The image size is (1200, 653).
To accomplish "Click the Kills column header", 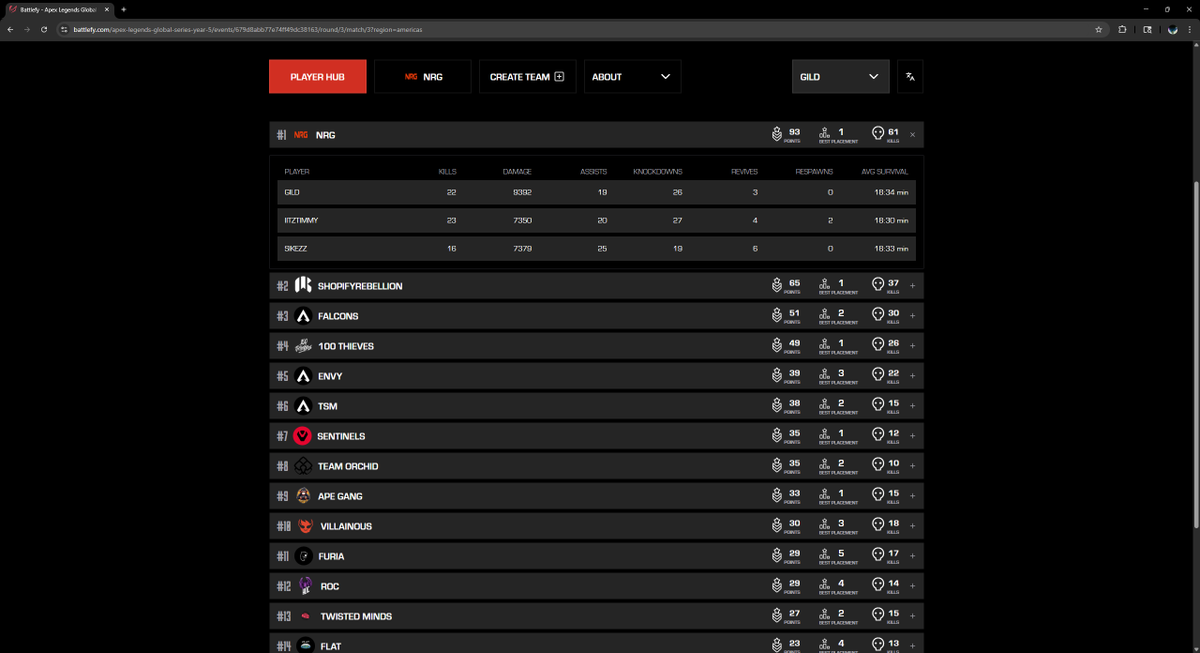I will [x=447, y=172].
